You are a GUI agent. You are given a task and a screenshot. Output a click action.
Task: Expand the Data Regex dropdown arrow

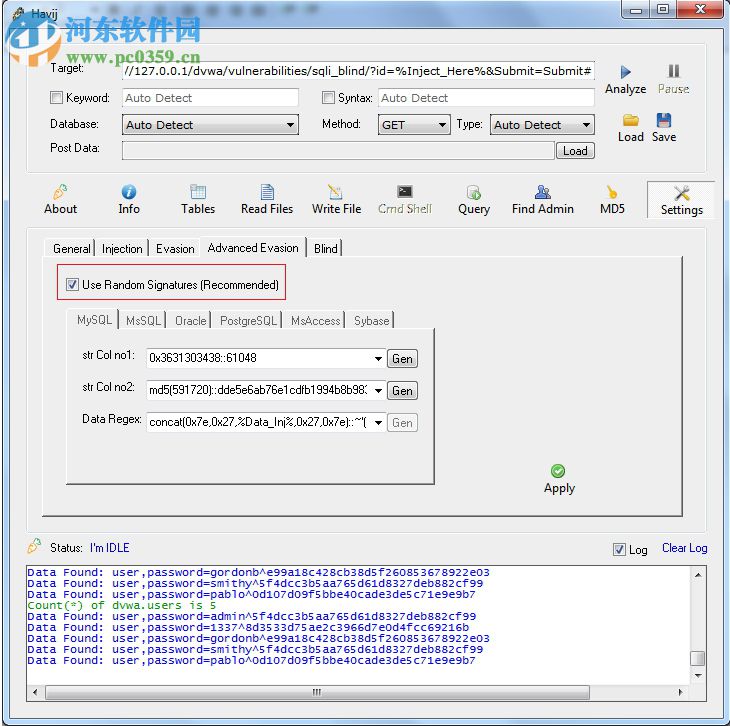point(378,423)
